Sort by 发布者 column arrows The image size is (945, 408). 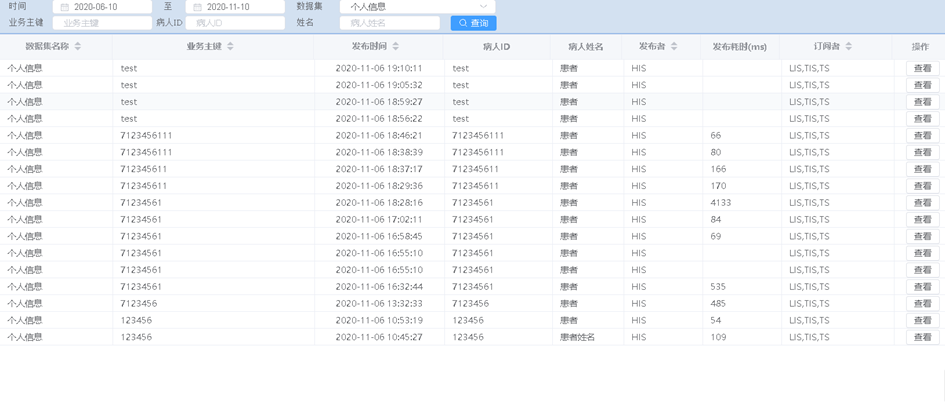coord(674,46)
